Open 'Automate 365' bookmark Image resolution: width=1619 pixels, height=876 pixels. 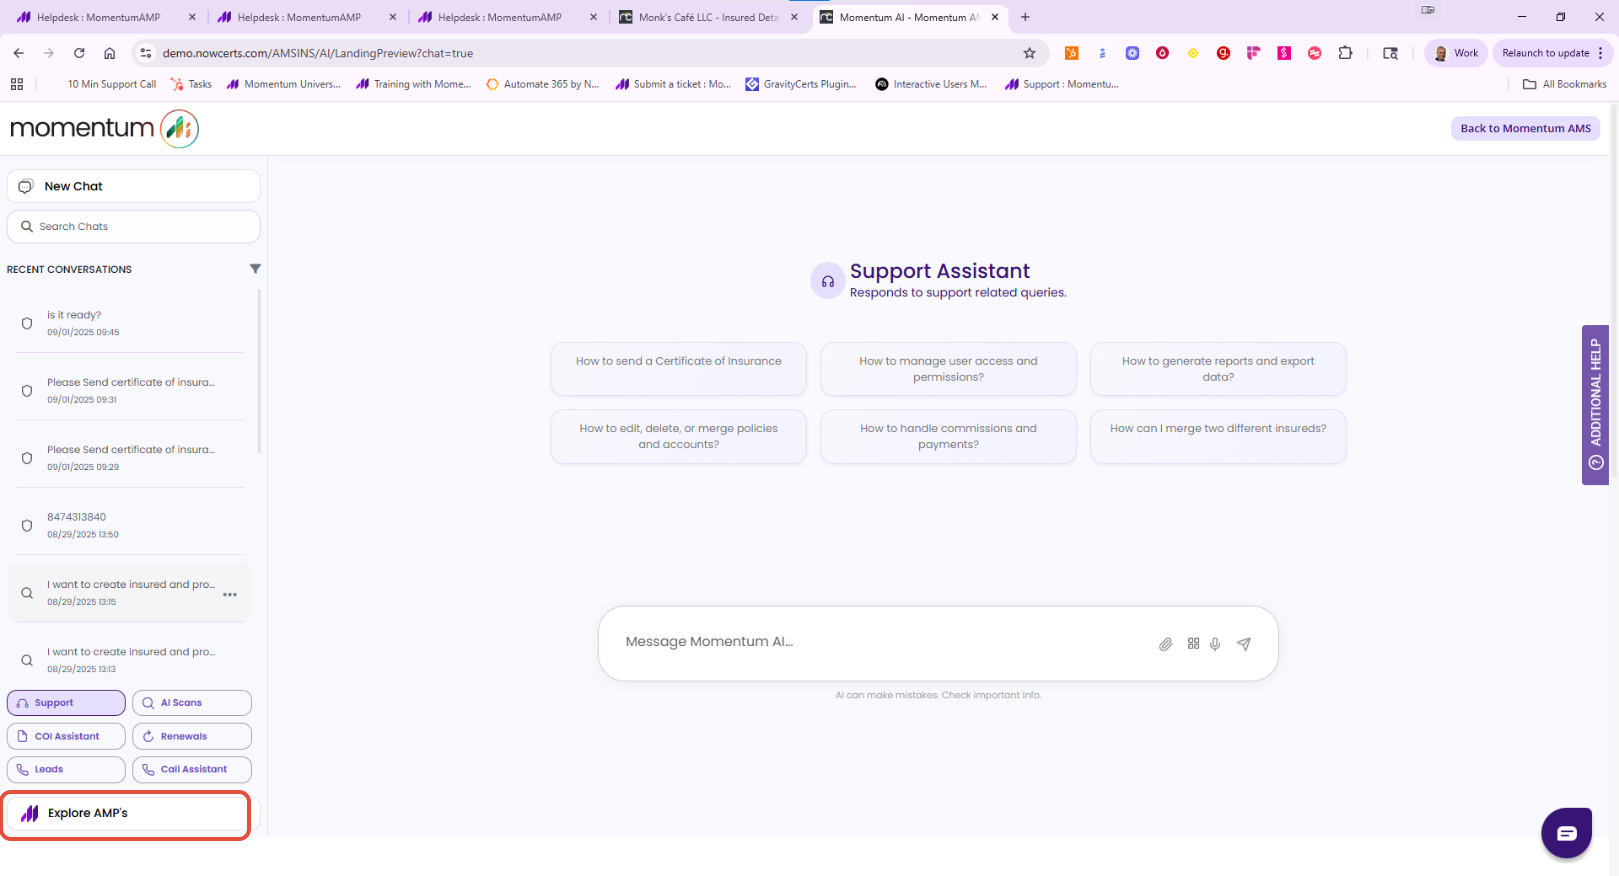(x=542, y=84)
